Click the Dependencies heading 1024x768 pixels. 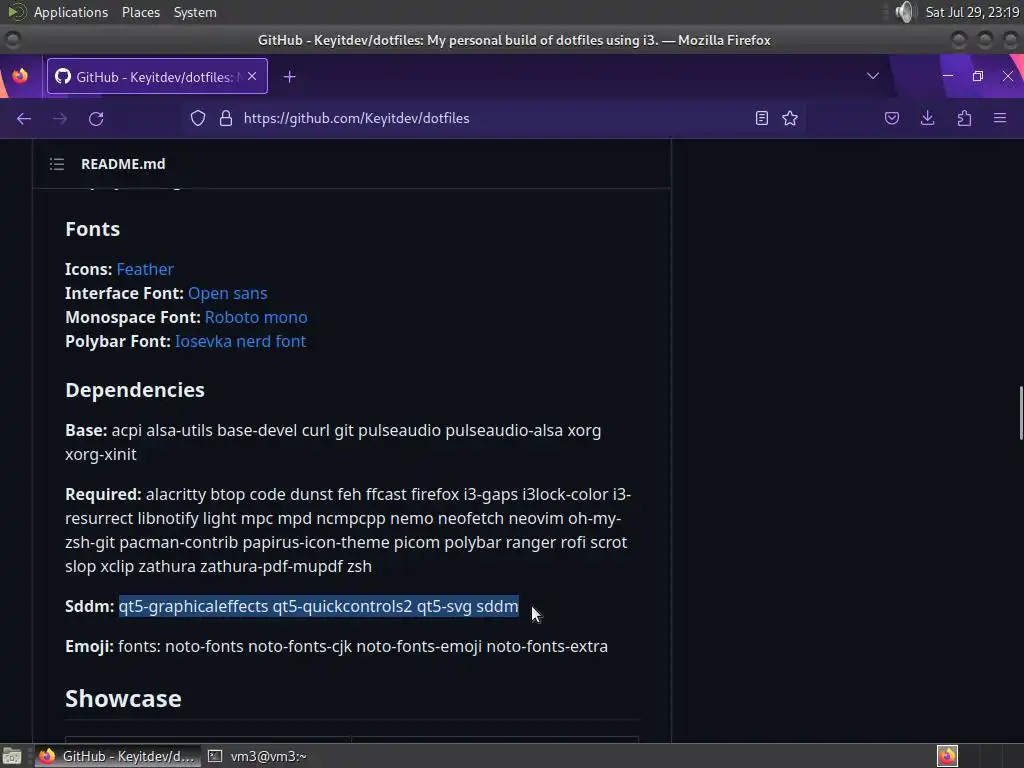tap(135, 390)
